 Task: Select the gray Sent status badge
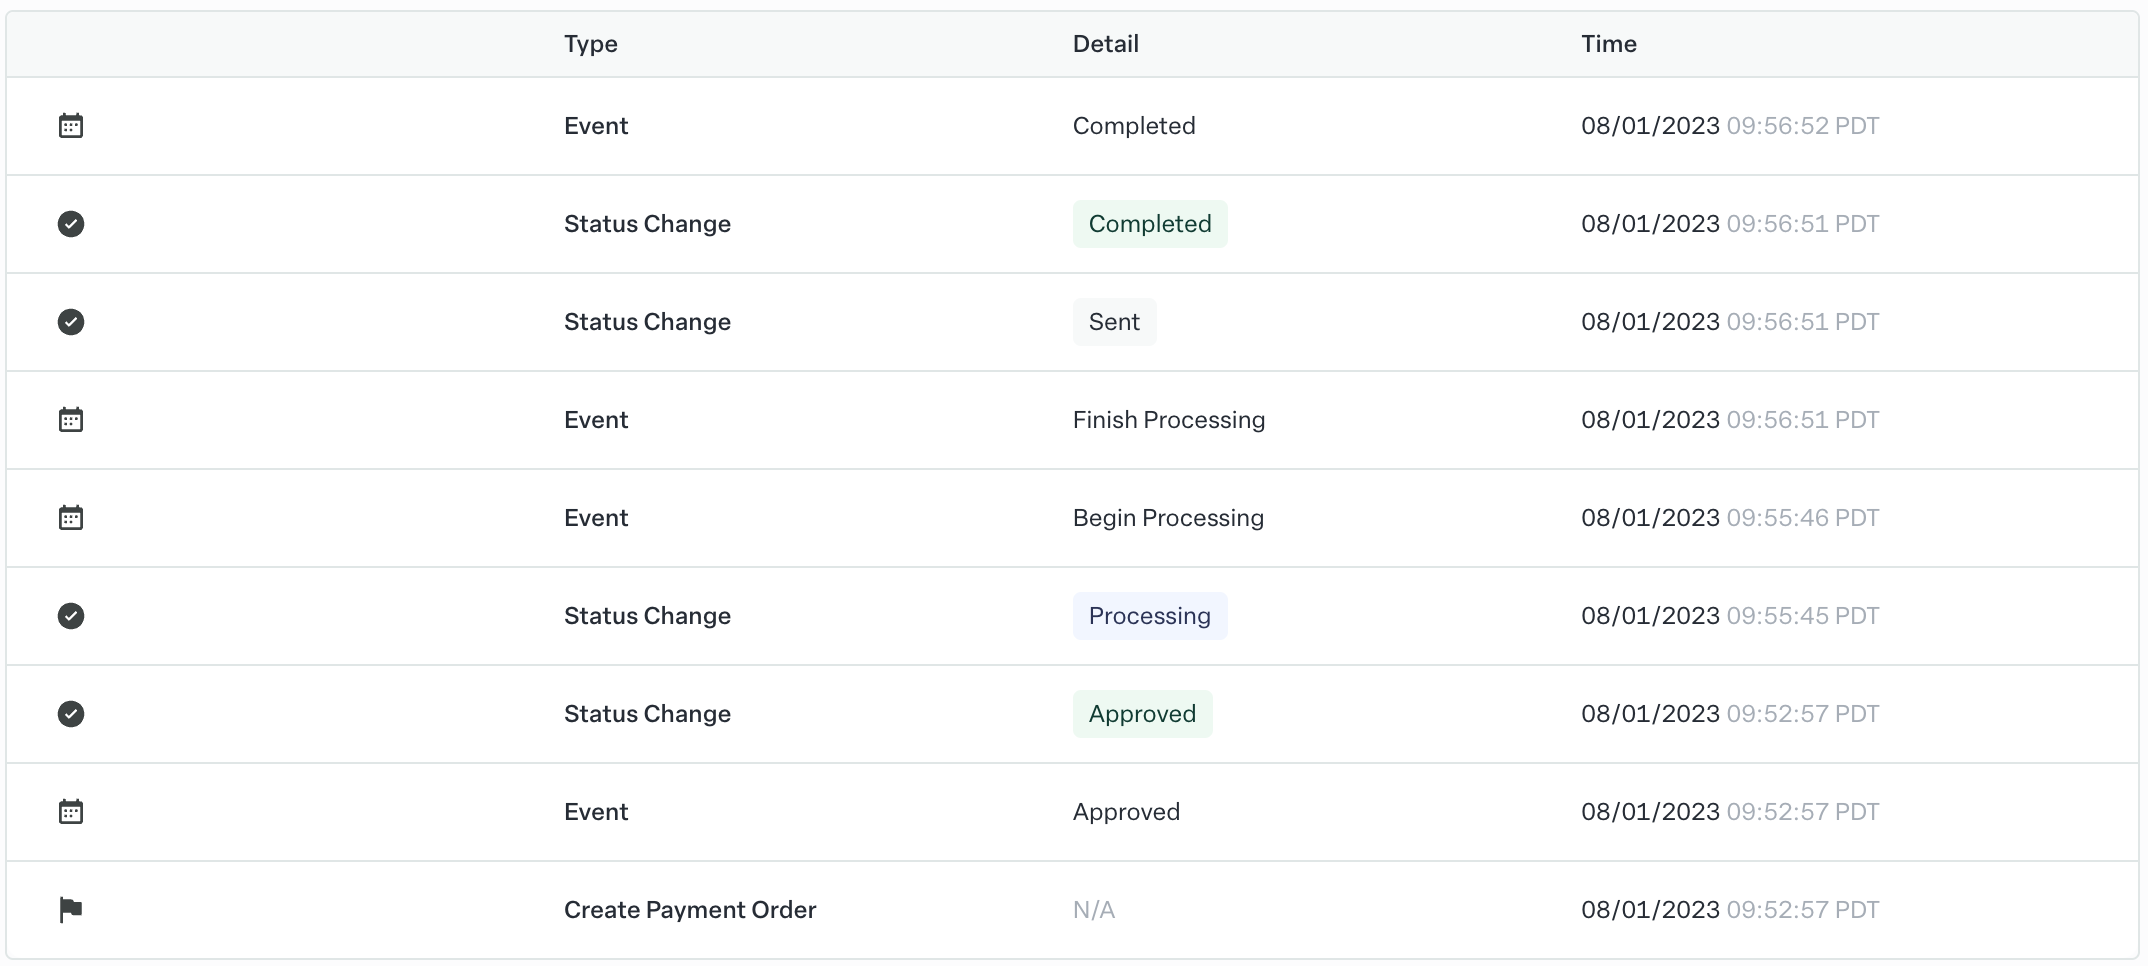(1114, 322)
